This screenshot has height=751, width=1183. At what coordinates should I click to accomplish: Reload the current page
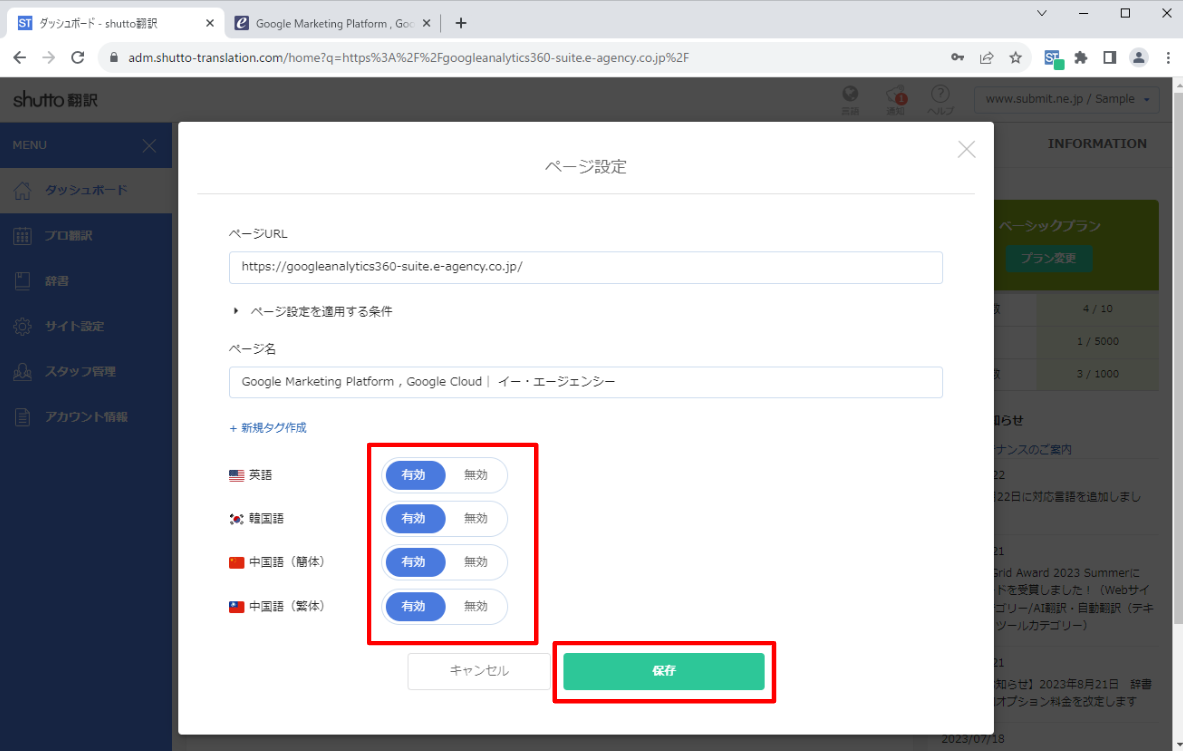(78, 57)
